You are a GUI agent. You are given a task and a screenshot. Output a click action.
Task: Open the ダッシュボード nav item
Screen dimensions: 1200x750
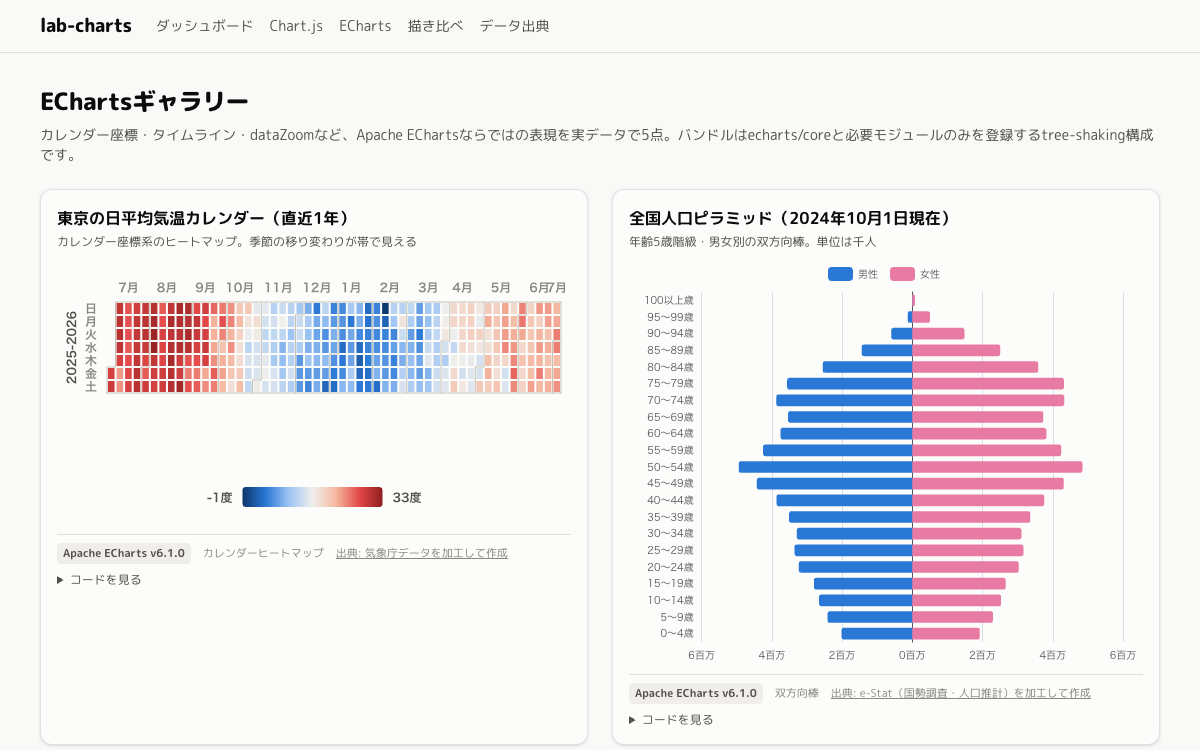pyautogui.click(x=204, y=26)
